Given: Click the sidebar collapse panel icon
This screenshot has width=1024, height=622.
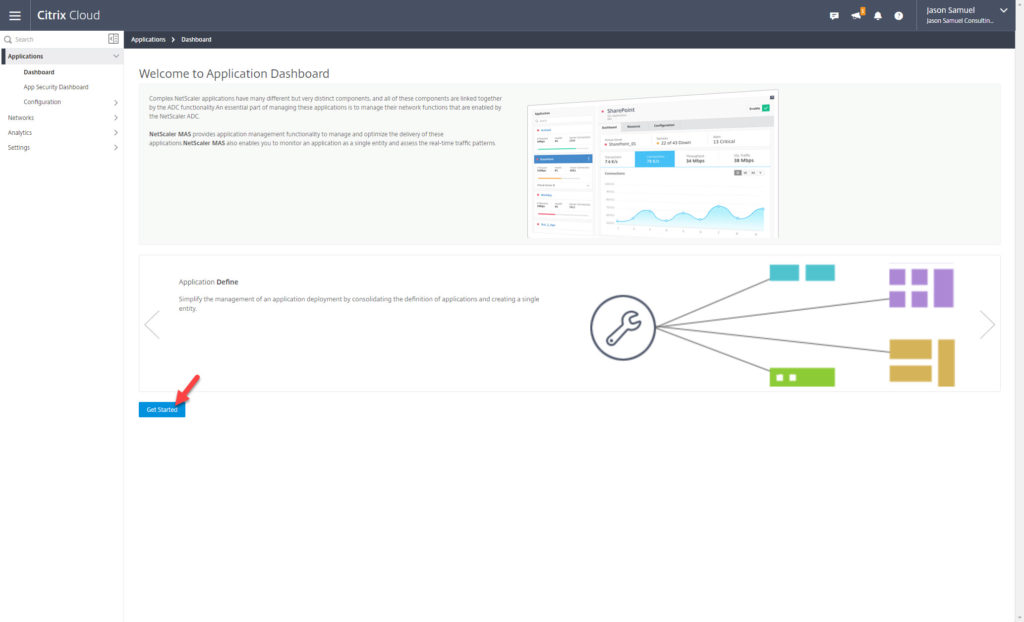Looking at the screenshot, I should (113, 39).
